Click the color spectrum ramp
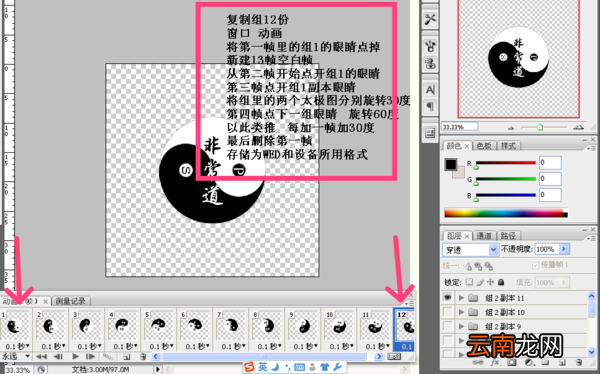Image resolution: width=600 pixels, height=374 pixels. (x=506, y=212)
